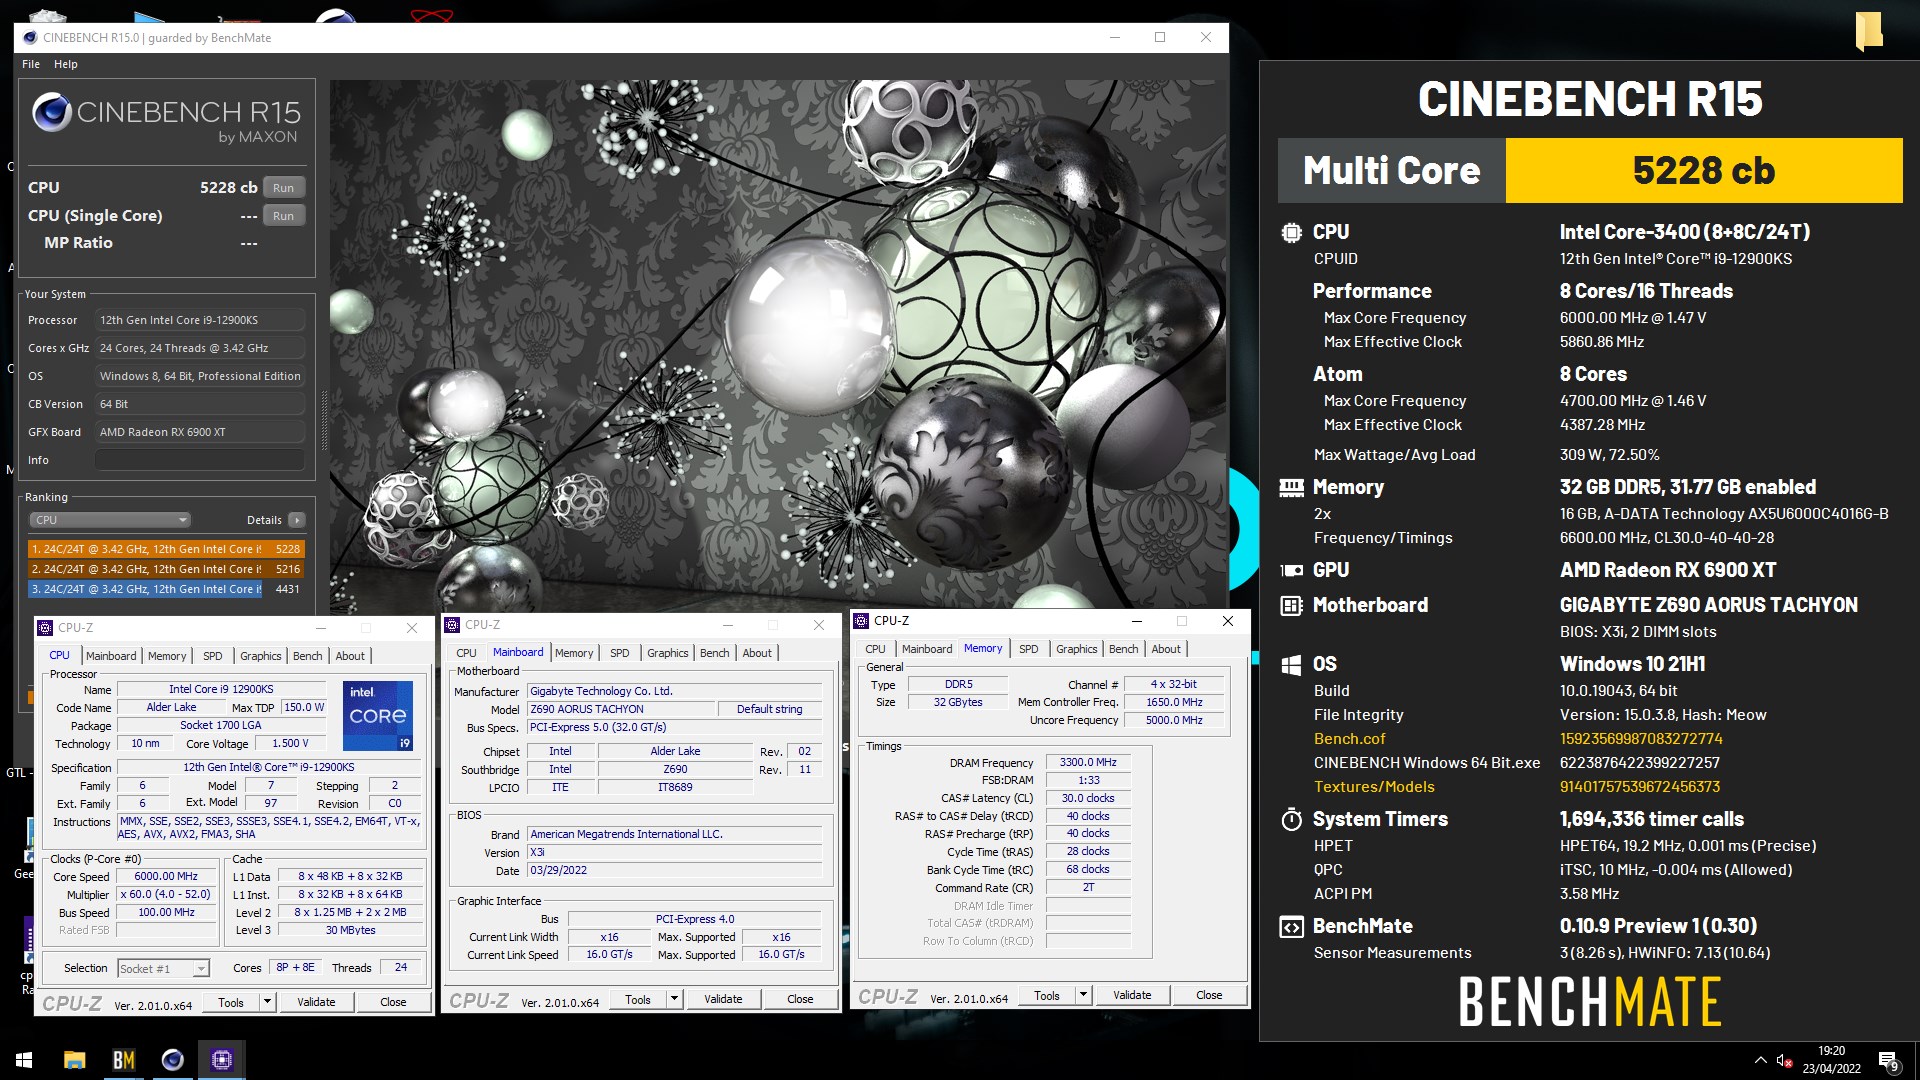
Task: Click the BenchMate Memory icon
Action: (1291, 488)
